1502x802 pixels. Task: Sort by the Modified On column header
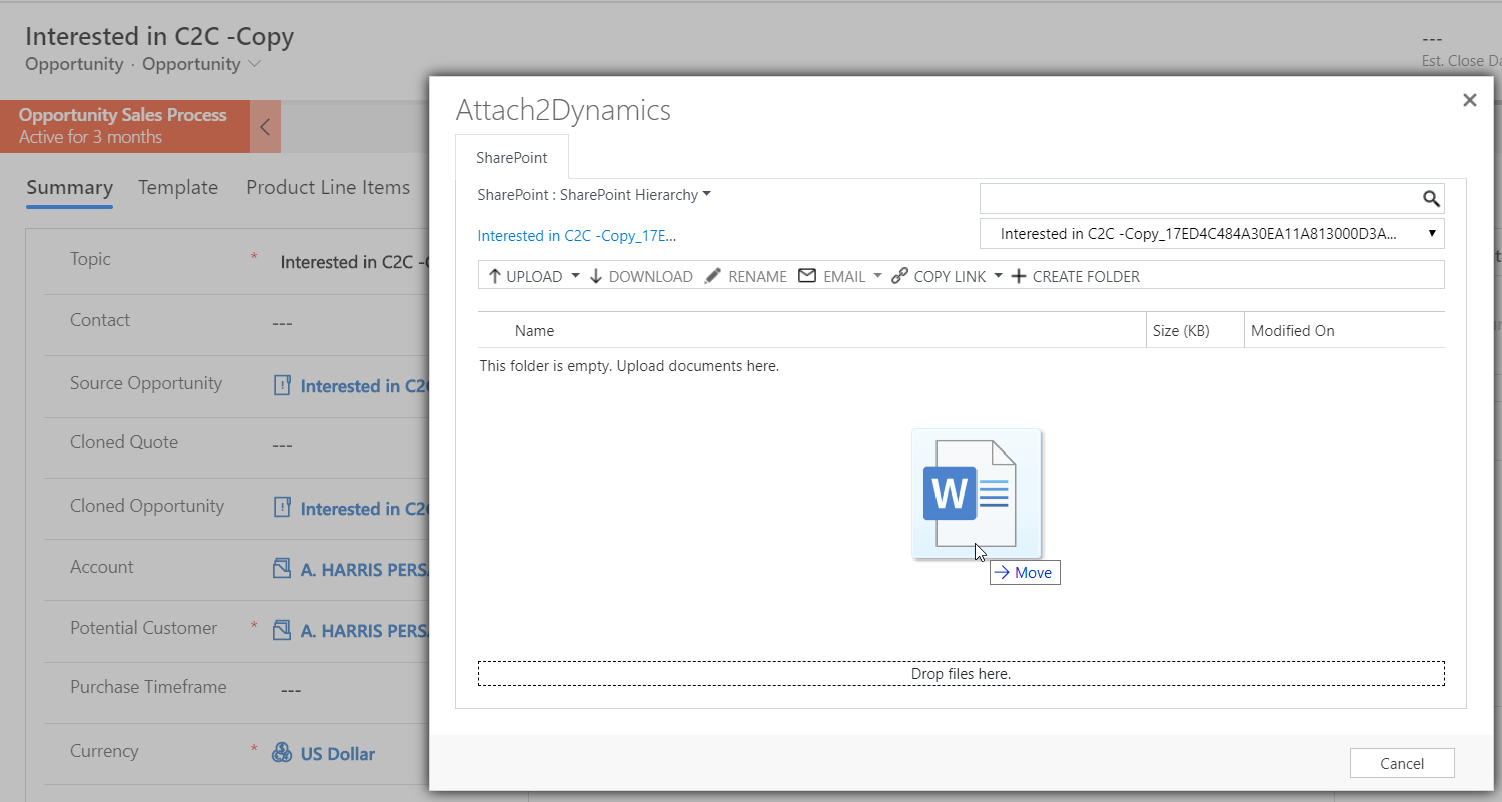[x=1292, y=331]
